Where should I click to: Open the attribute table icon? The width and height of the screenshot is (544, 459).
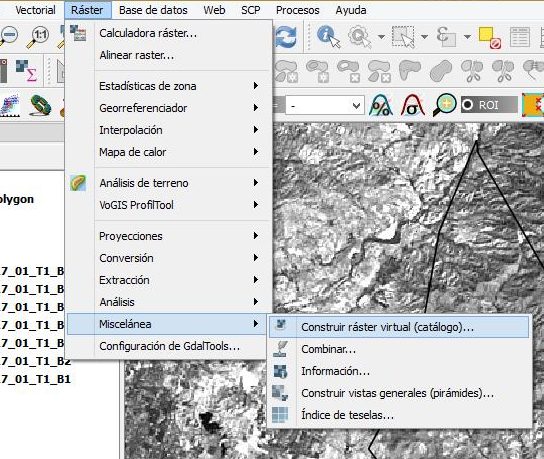point(519,36)
